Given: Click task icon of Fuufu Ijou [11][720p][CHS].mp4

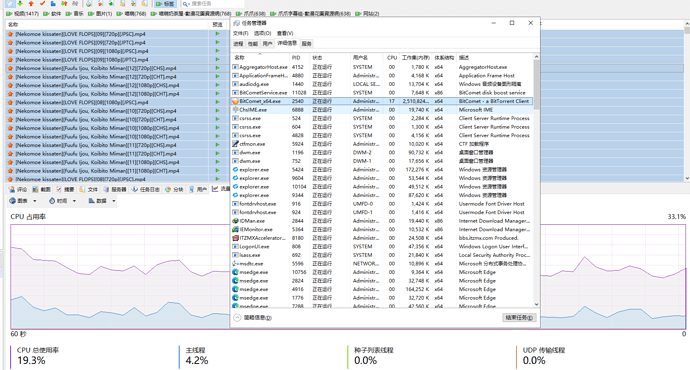Looking at the screenshot, I should [x=10, y=145].
